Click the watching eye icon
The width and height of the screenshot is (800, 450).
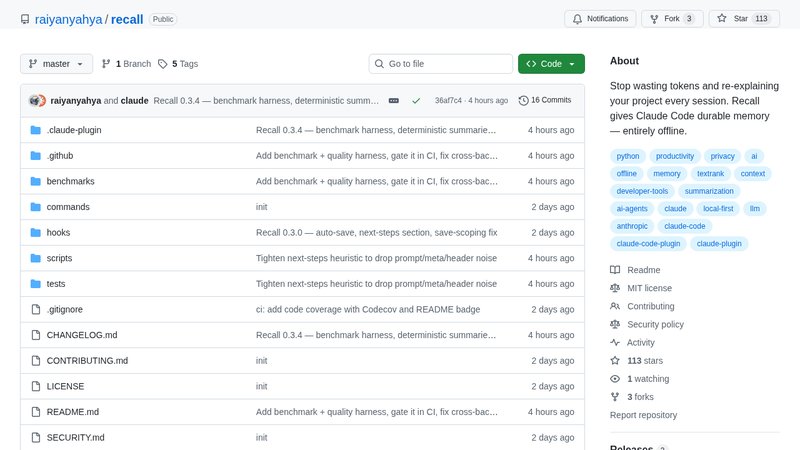click(x=615, y=379)
